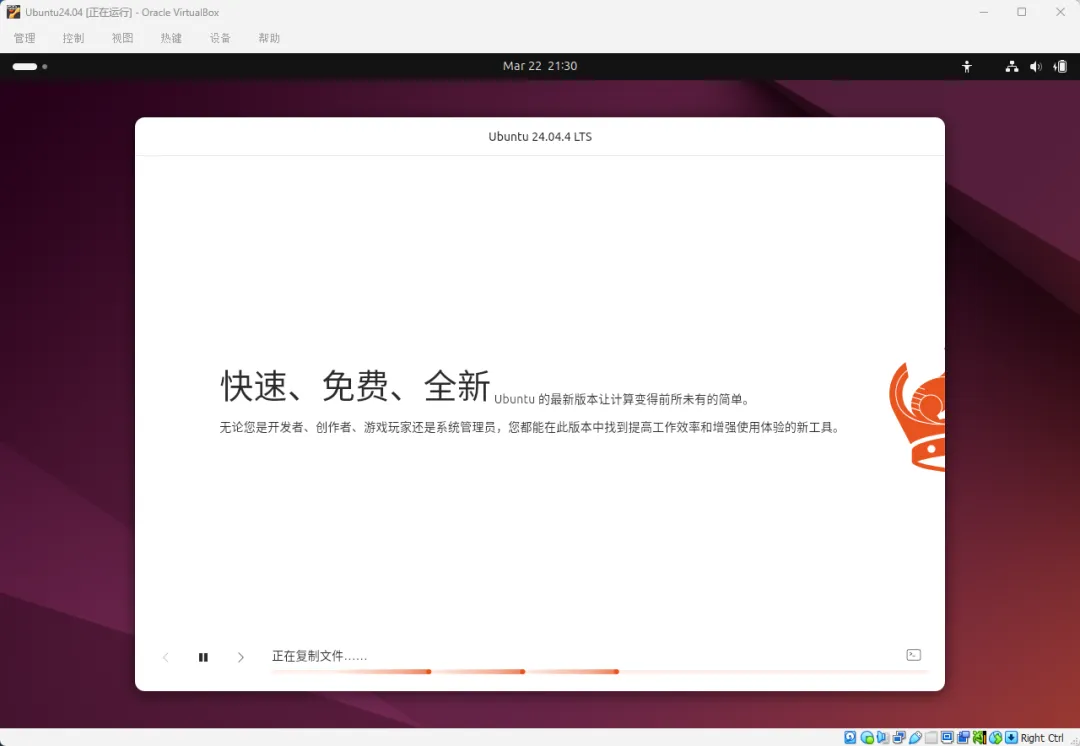Image resolution: width=1080 pixels, height=746 pixels.
Task: Click the VirtualBox recording status icon
Action: 964,738
